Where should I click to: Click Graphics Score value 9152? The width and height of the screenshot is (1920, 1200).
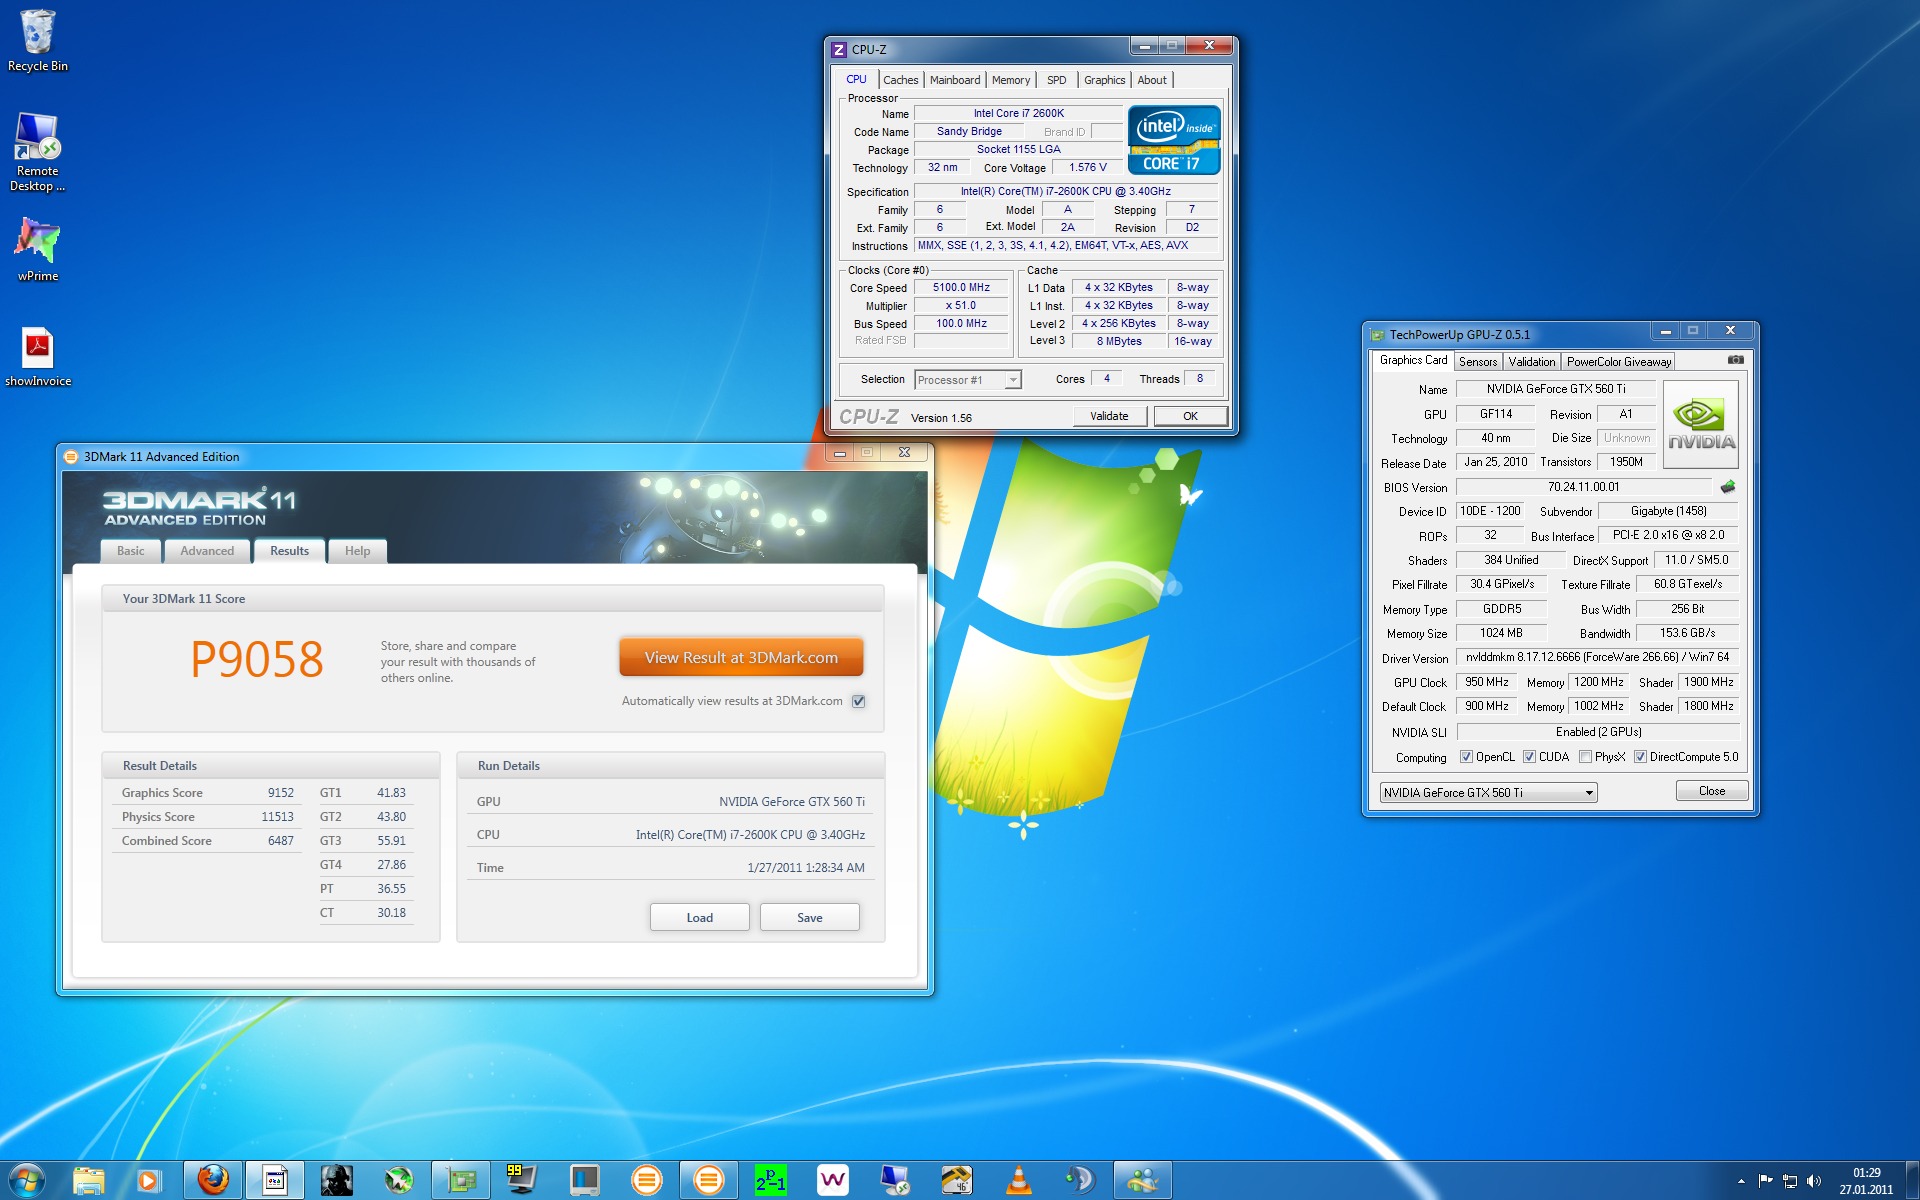click(280, 793)
